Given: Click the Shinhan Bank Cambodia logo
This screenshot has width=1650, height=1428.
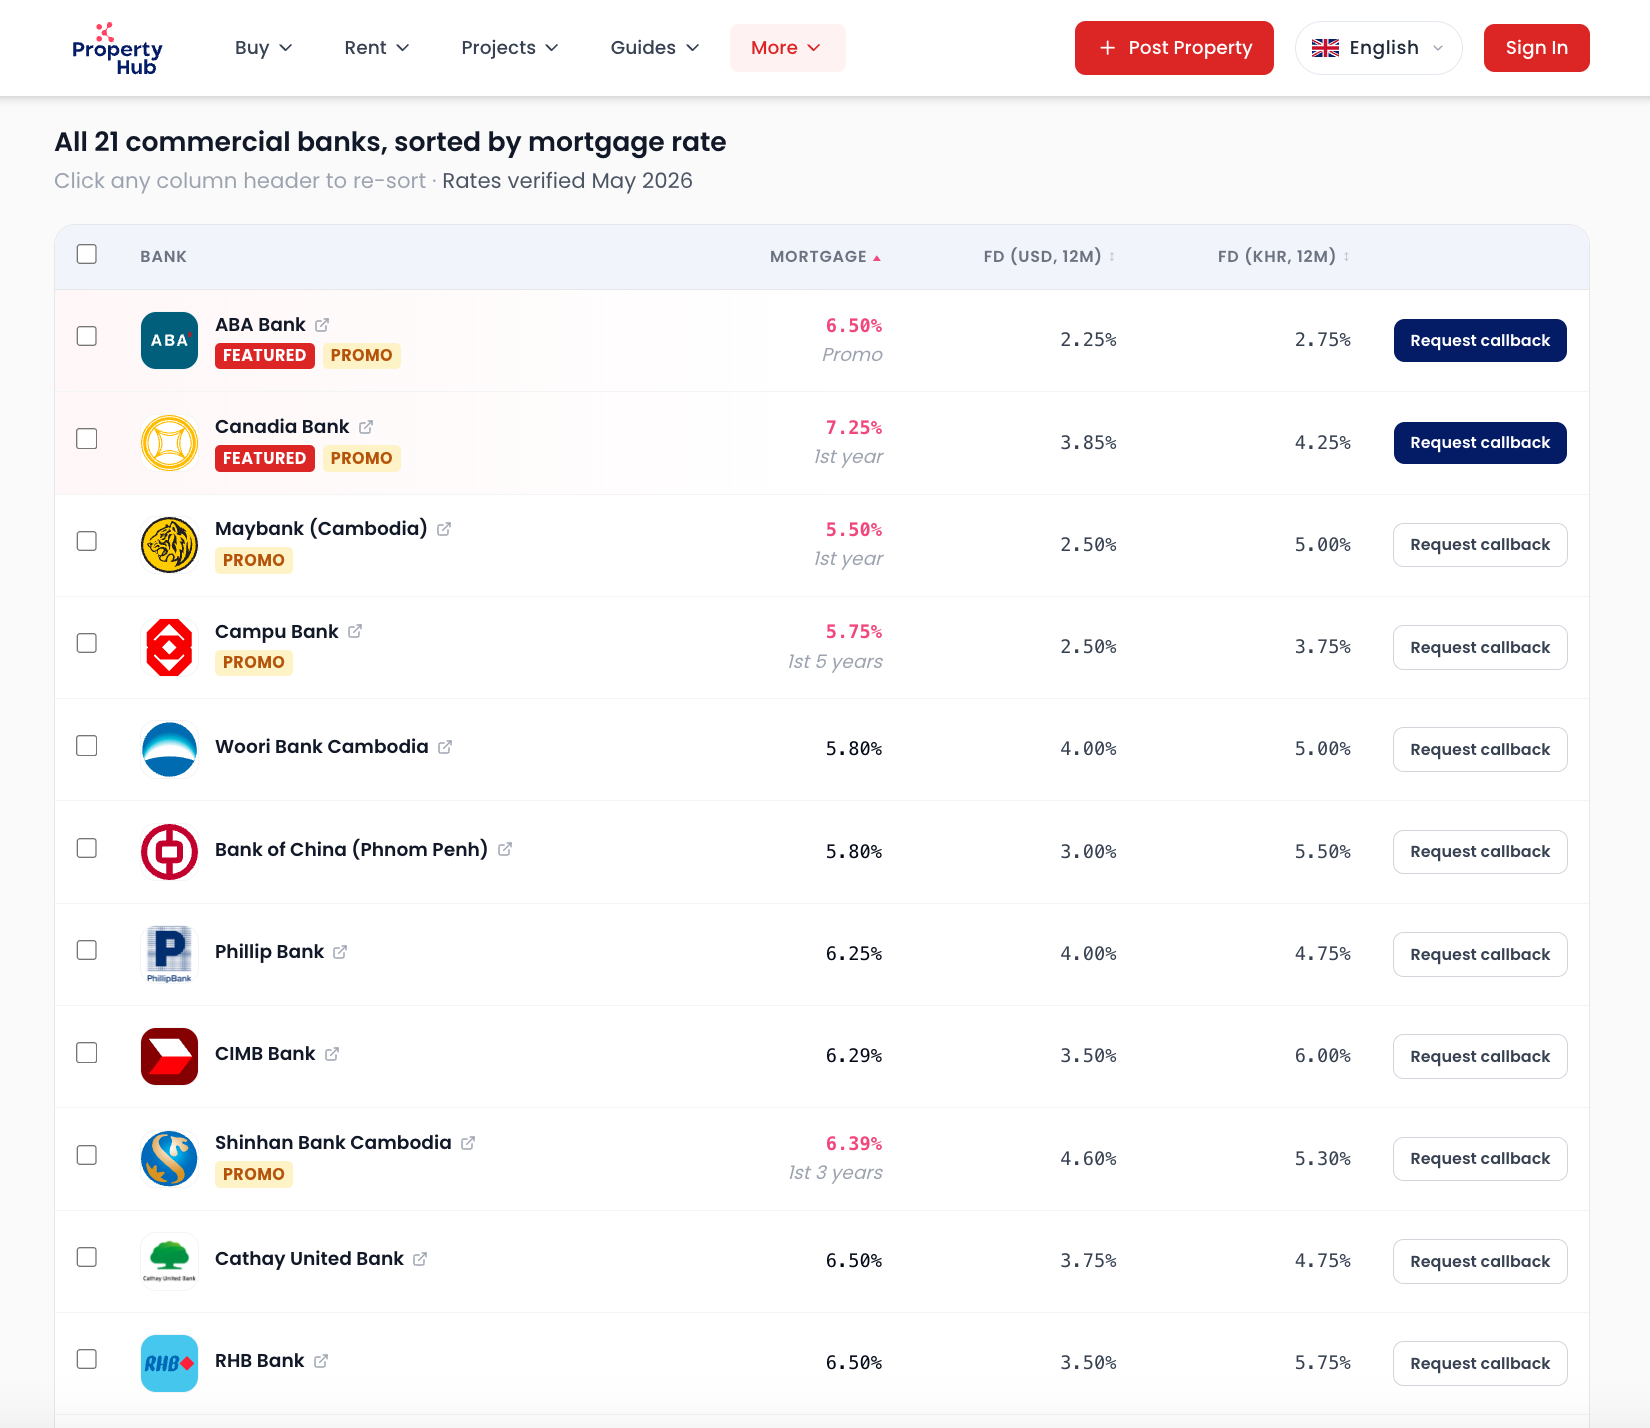Looking at the screenshot, I should [x=169, y=1158].
